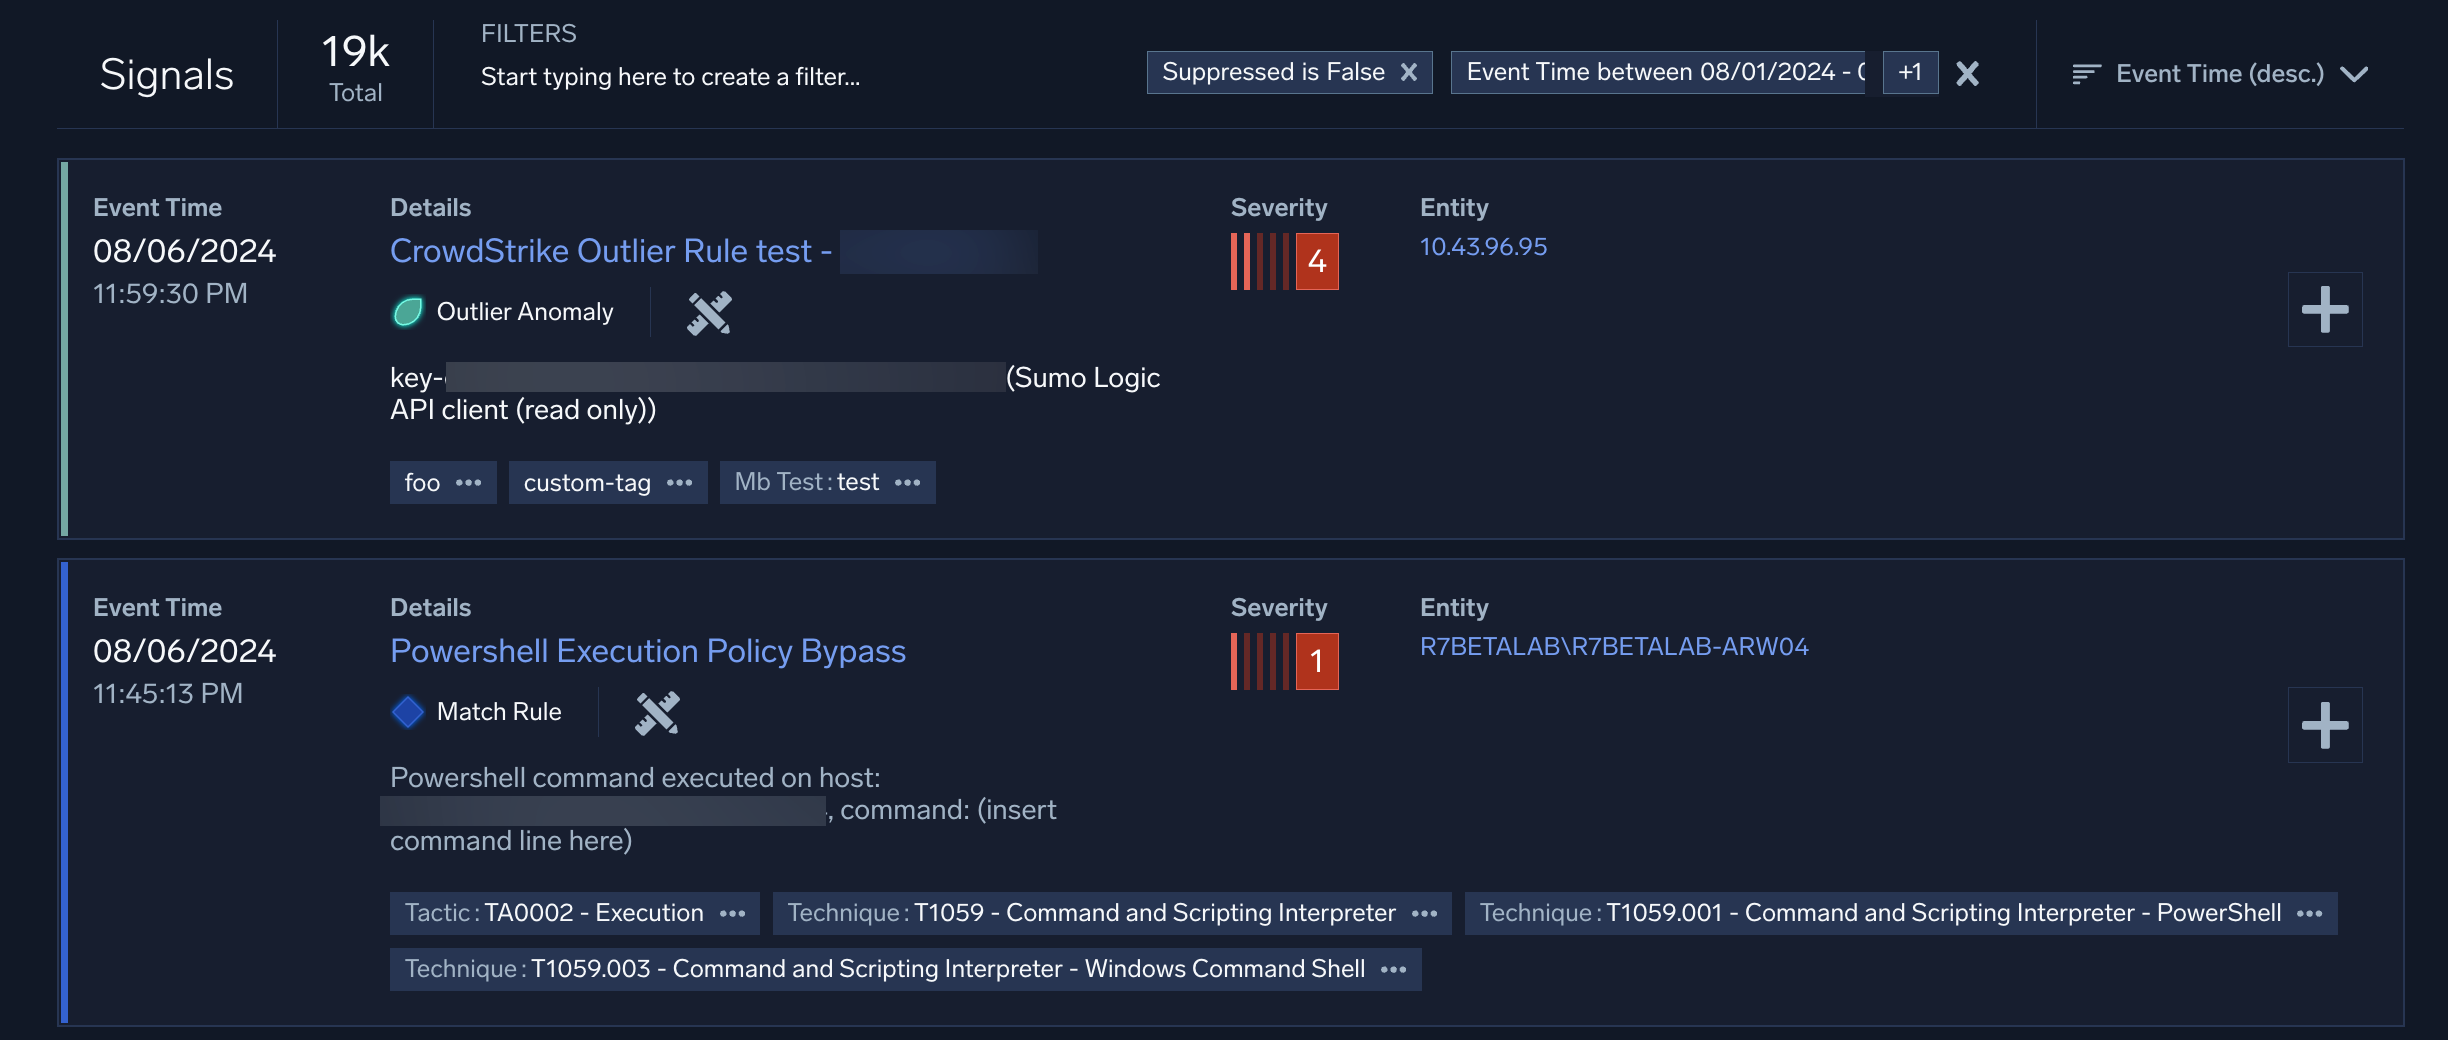This screenshot has height=1040, width=2448.
Task: Click the severity 4 indicator
Action: click(1316, 262)
